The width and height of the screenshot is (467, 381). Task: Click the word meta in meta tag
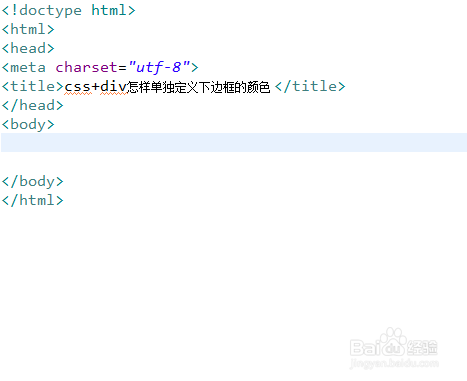(x=28, y=68)
